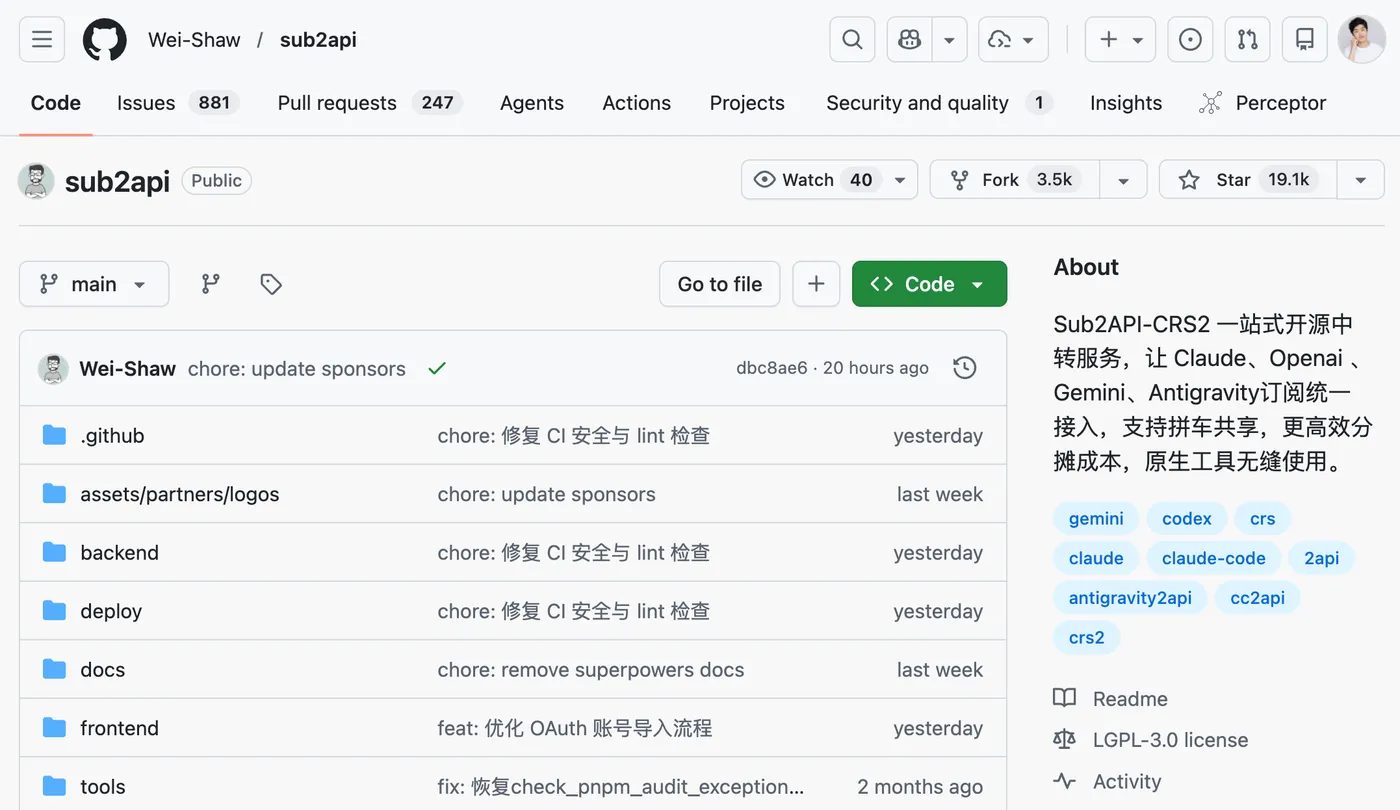The image size is (1400, 810).
Task: Select the antigravity2api topic tag
Action: coord(1130,598)
